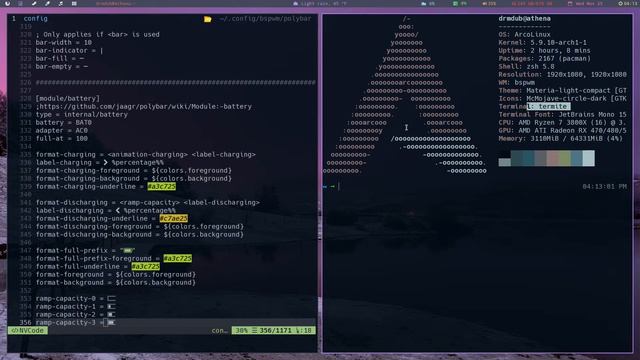
Task: Click the 'bar-width = 10' line
Action: click(x=64, y=42)
